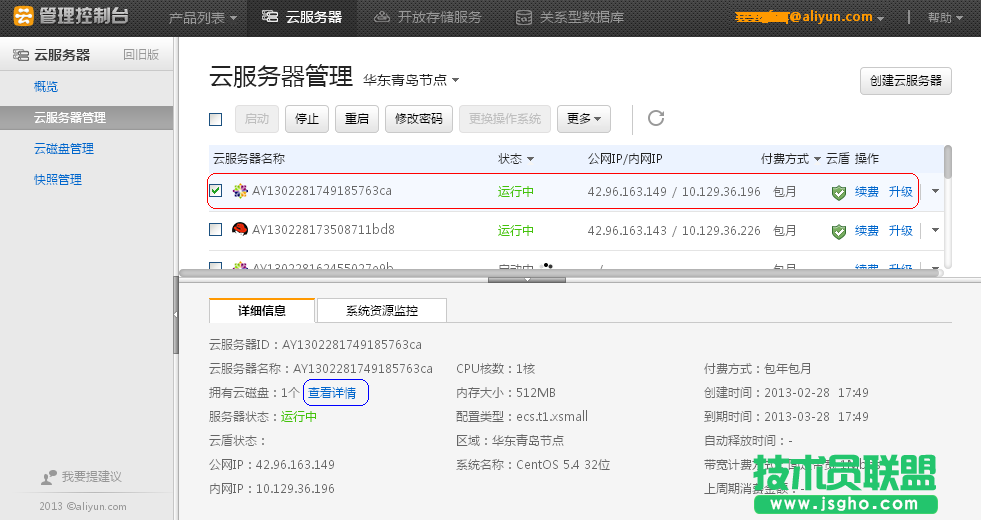The width and height of the screenshot is (981, 520).
Task: Click the 云服务器 icon in the top nav
Action: pyautogui.click(x=270, y=17)
